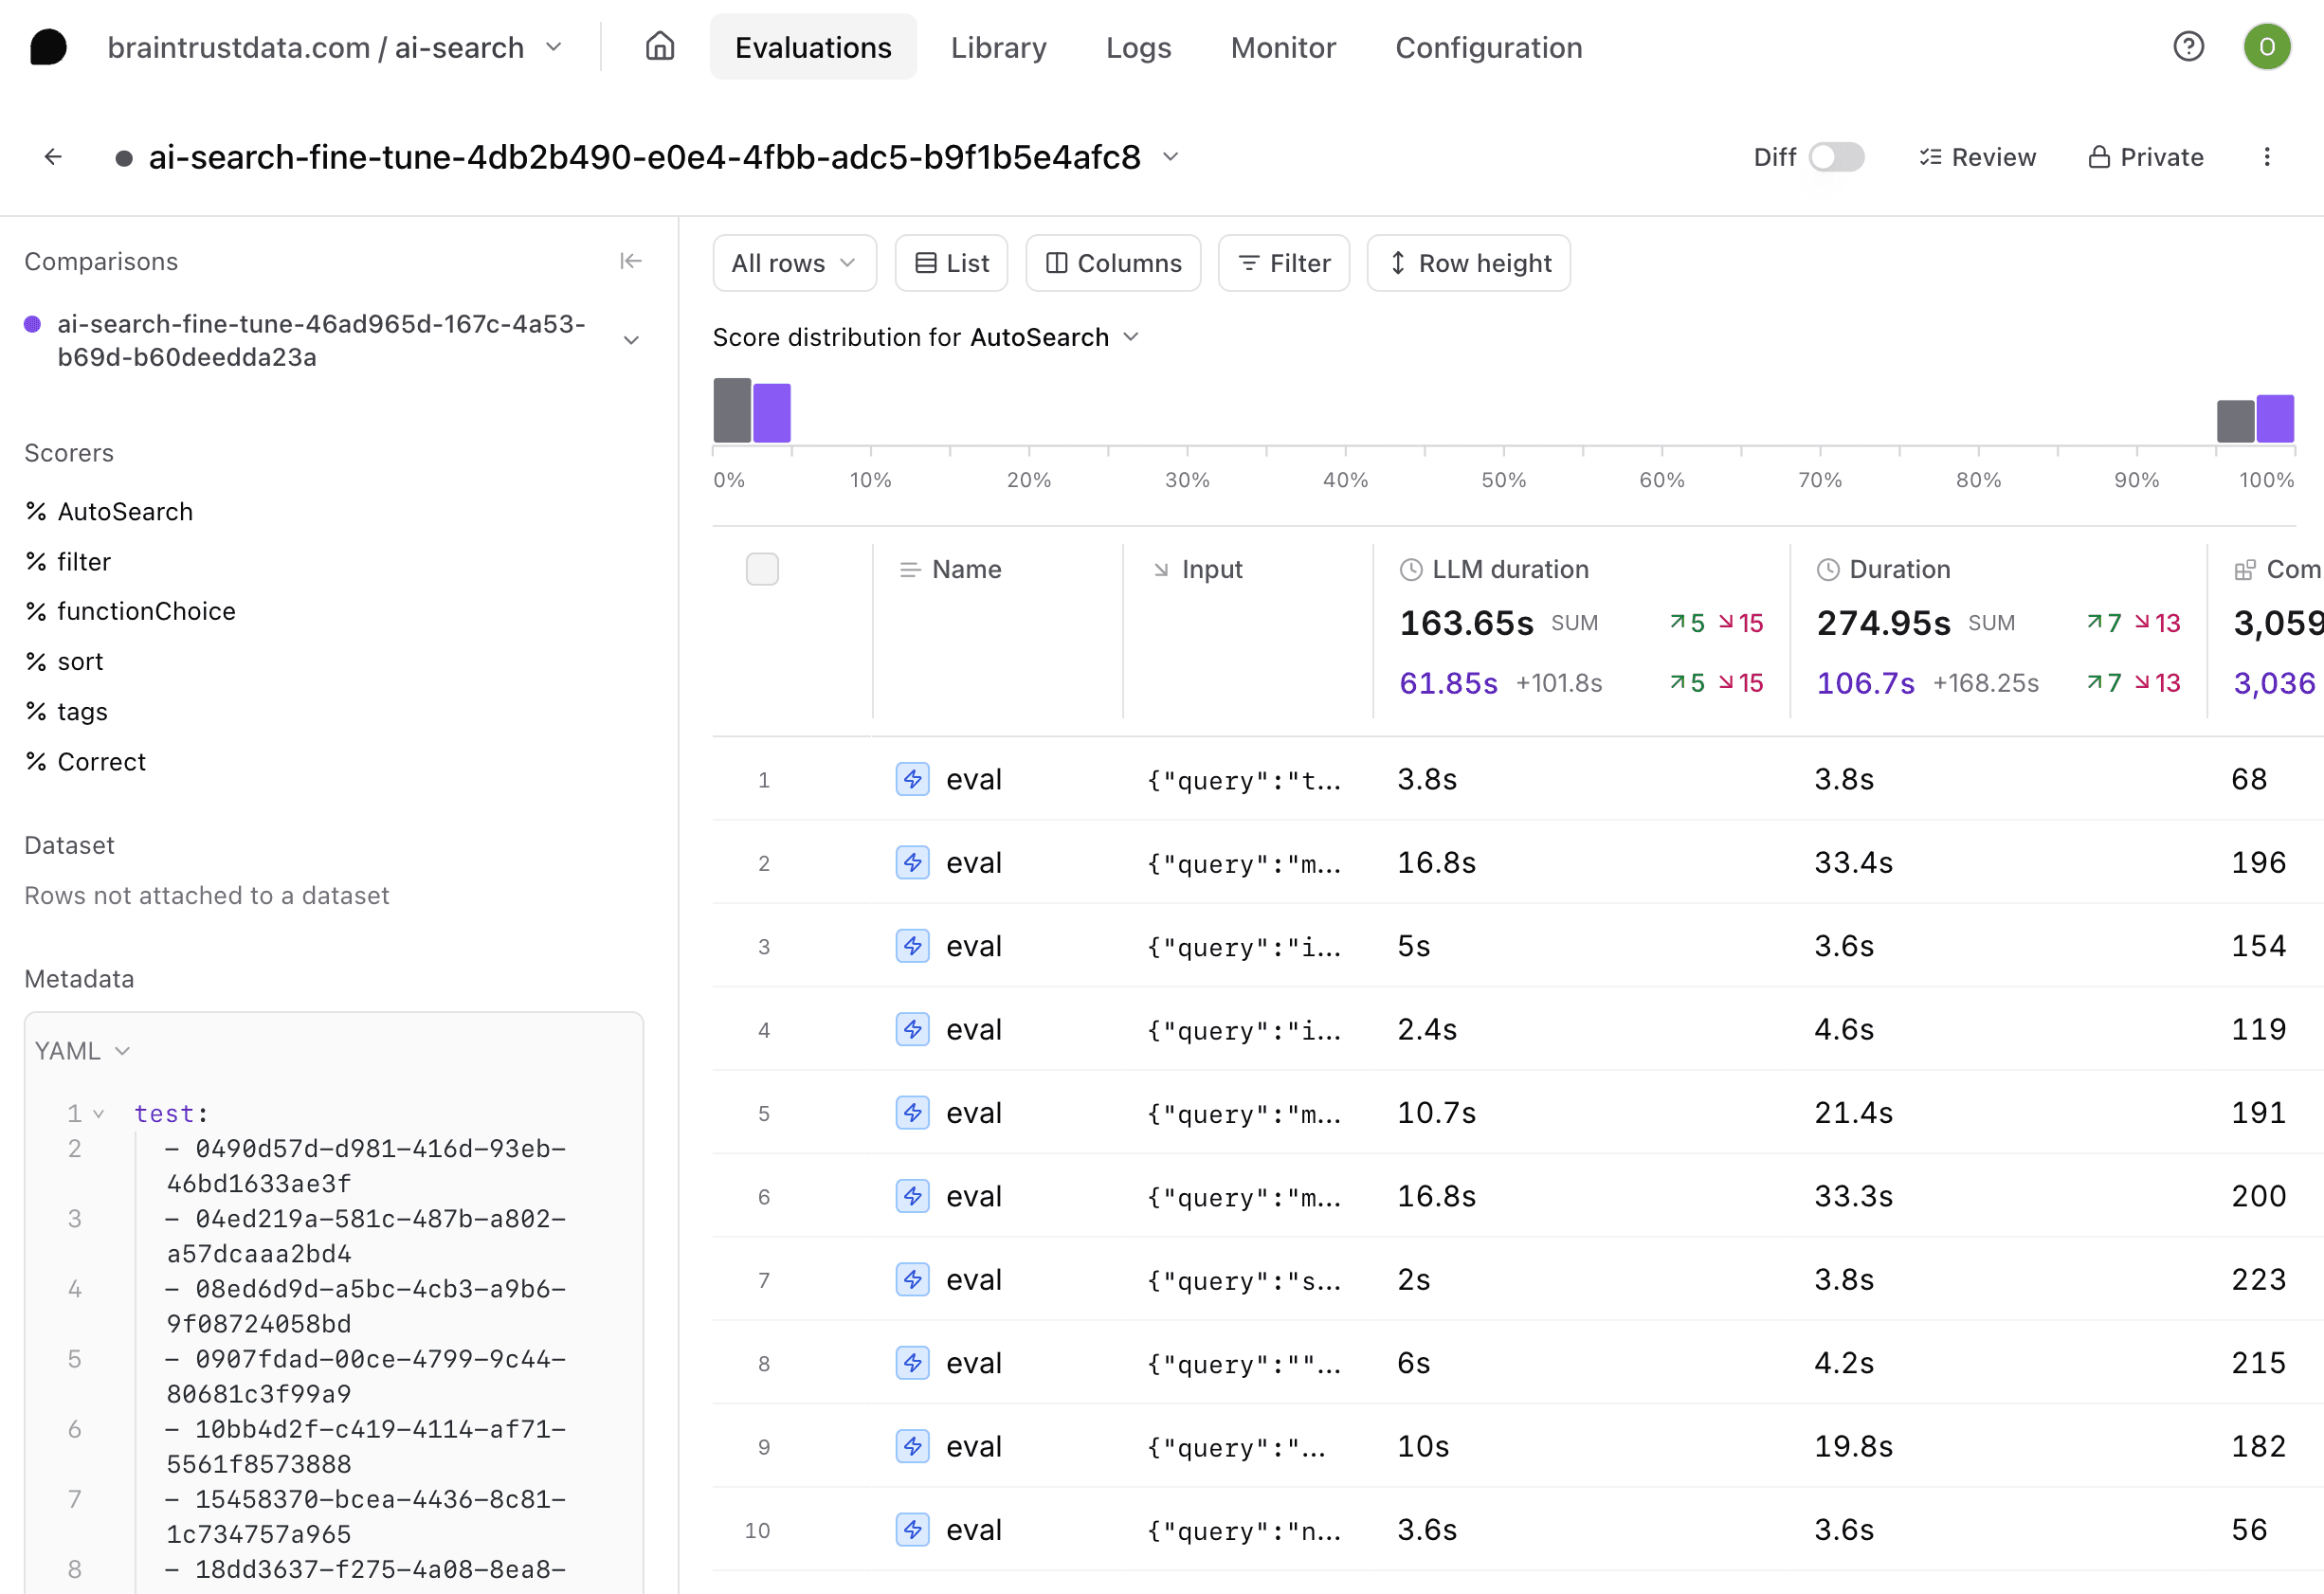The image size is (2324, 1594).
Task: Select the functionChoice scorer
Action: [146, 611]
